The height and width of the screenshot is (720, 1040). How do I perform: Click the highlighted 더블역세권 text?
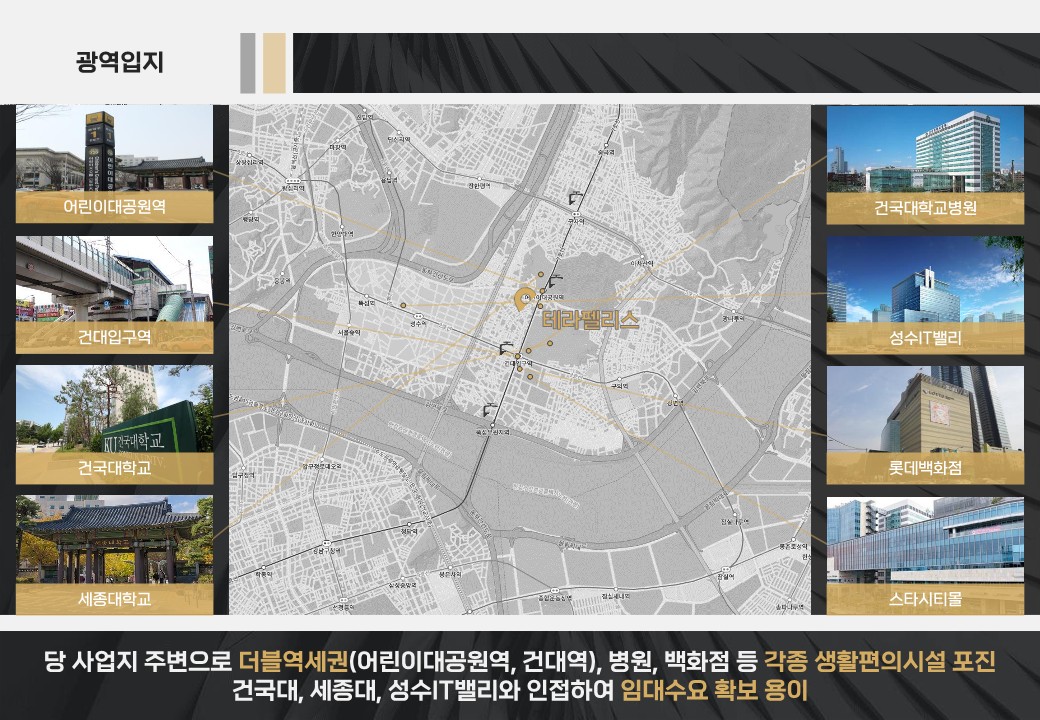pyautogui.click(x=296, y=662)
